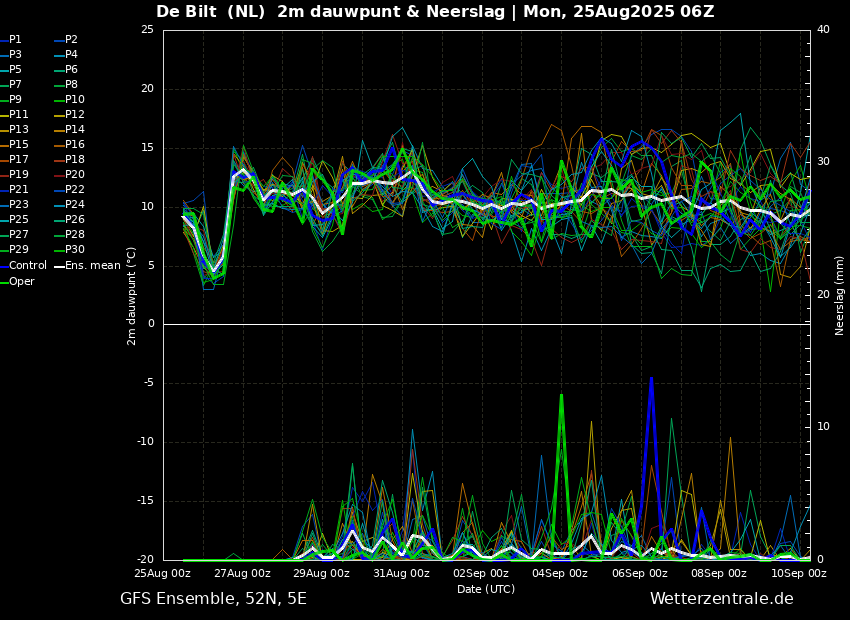Click the 'GFS Ensemble, 52N, 5E' caption
The width and height of the screenshot is (850, 620).
[213, 599]
